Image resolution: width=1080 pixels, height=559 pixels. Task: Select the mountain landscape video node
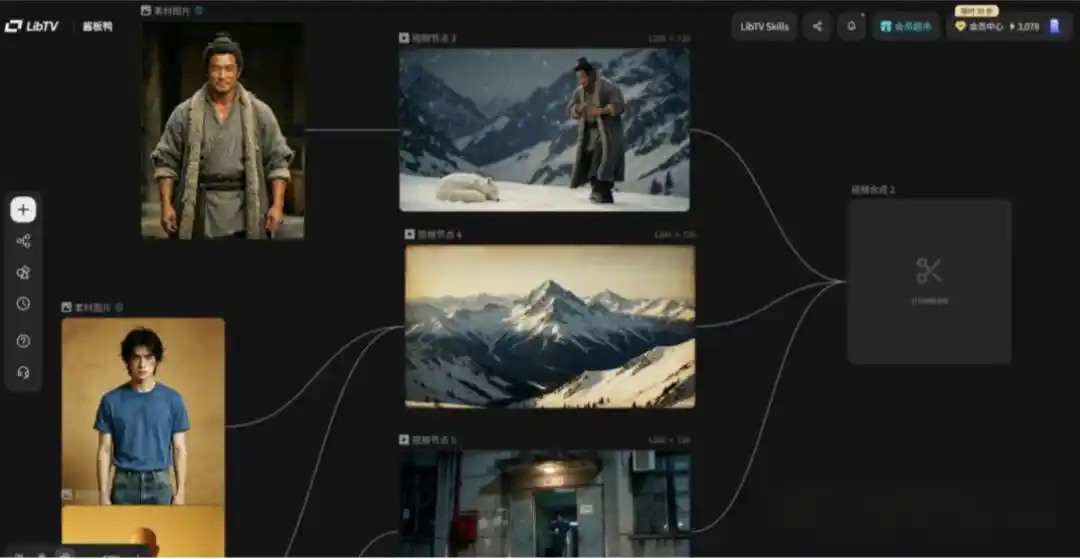click(550, 326)
